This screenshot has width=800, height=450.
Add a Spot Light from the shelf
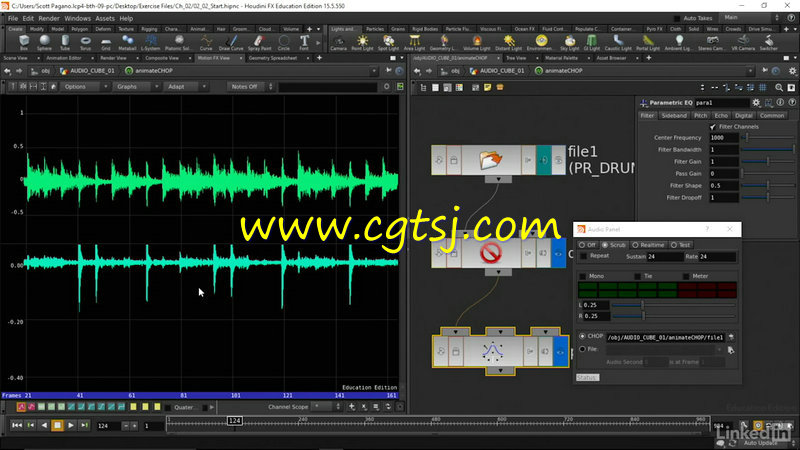coord(388,42)
